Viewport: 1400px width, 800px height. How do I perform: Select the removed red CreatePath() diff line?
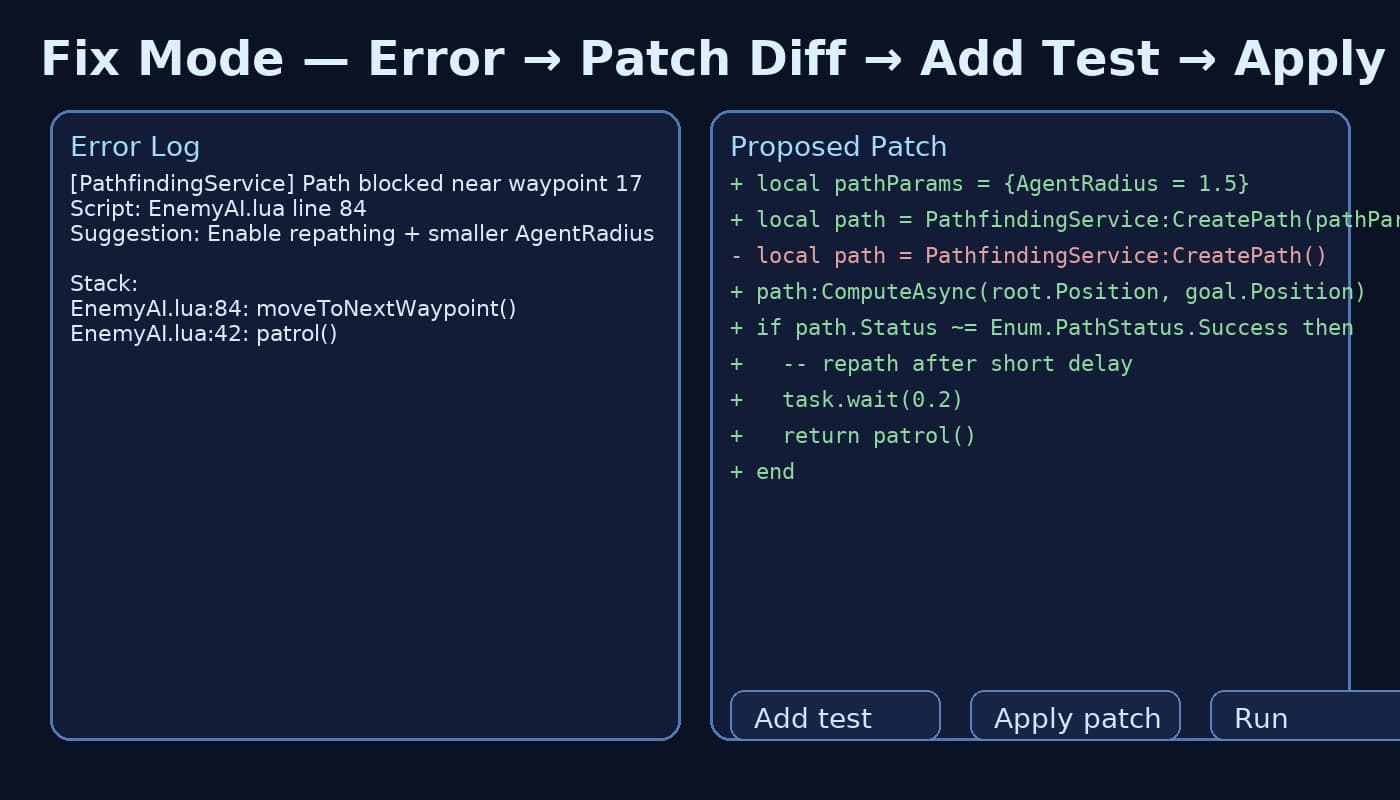pos(1028,256)
